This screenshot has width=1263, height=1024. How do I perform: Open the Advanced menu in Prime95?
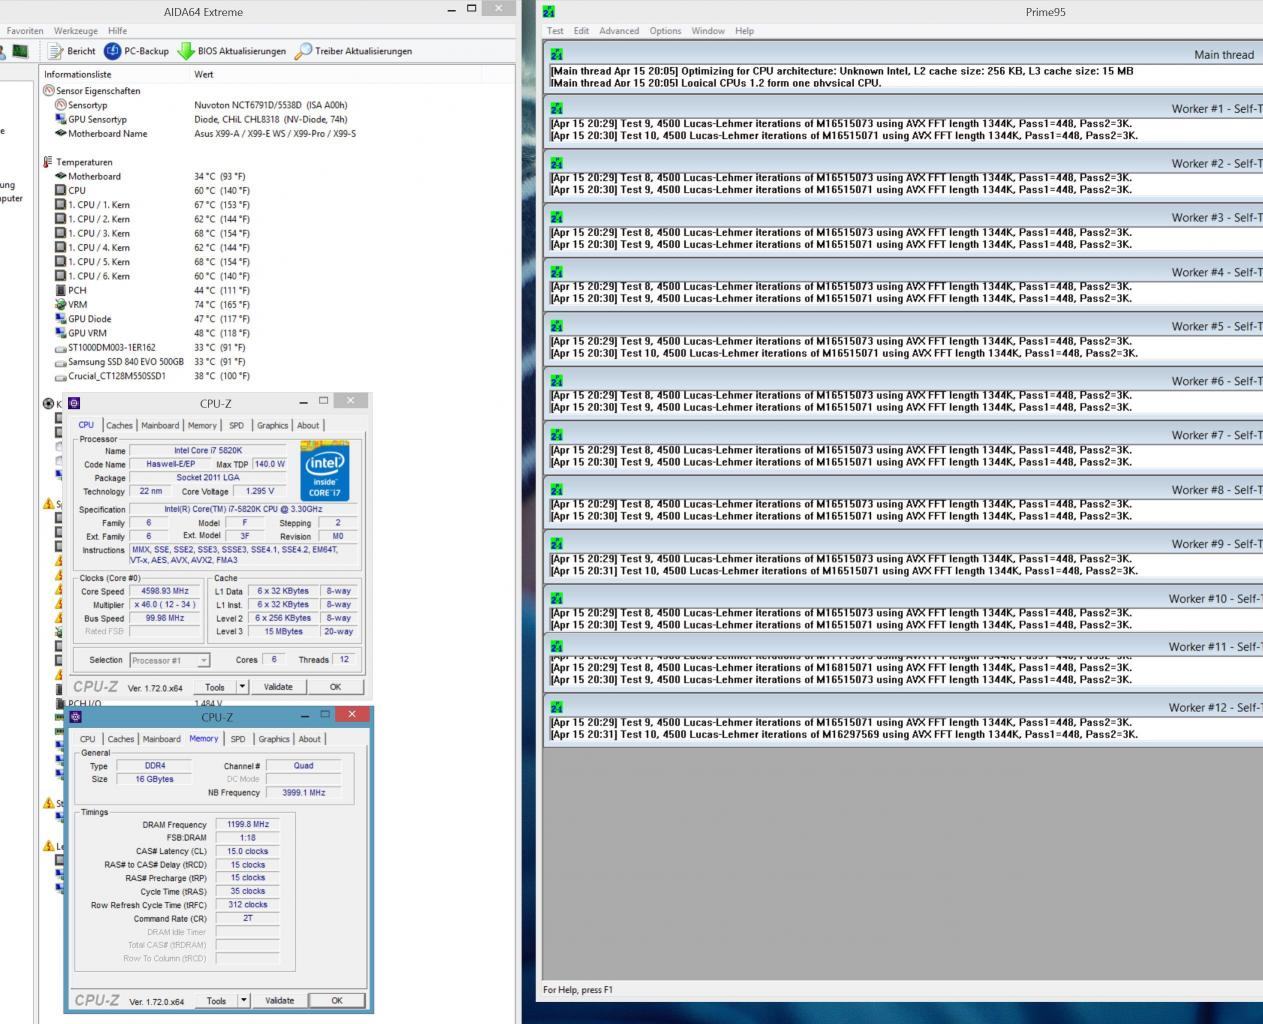pyautogui.click(x=619, y=31)
